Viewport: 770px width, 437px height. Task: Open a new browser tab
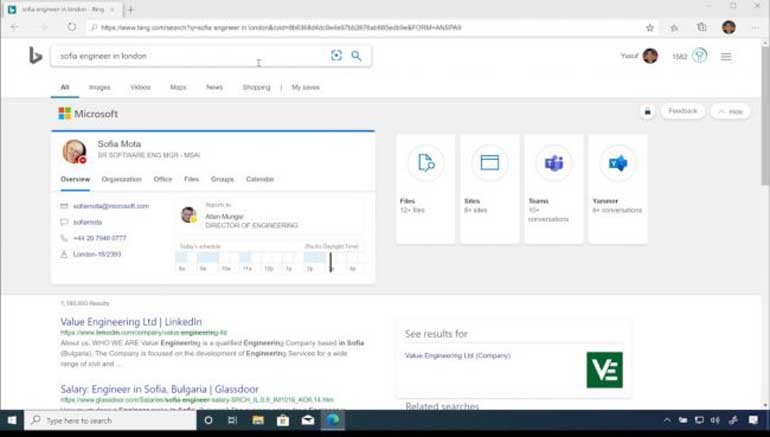(131, 9)
